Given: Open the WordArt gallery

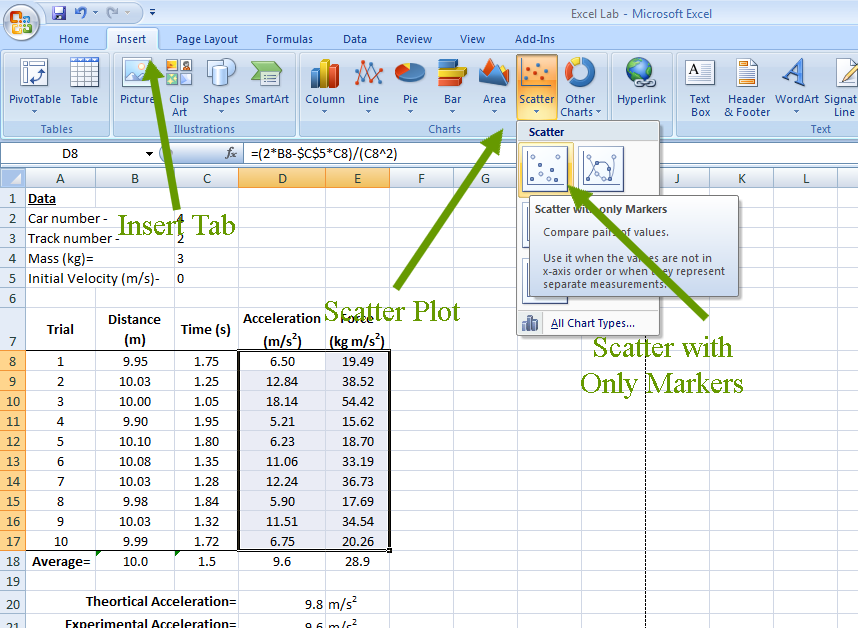Looking at the screenshot, I should tap(796, 85).
